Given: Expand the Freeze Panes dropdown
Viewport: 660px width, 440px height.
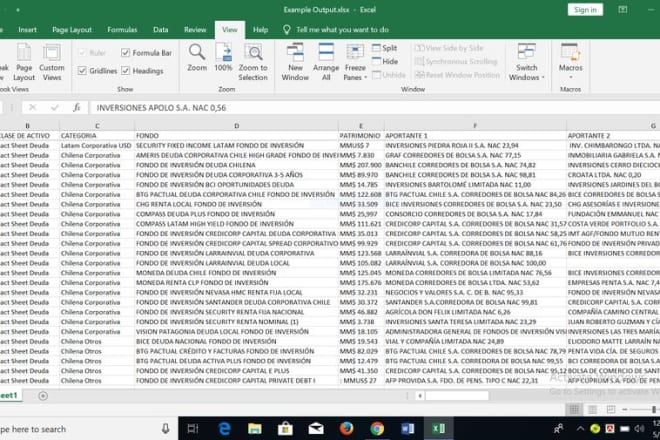Looking at the screenshot, I should point(355,62).
